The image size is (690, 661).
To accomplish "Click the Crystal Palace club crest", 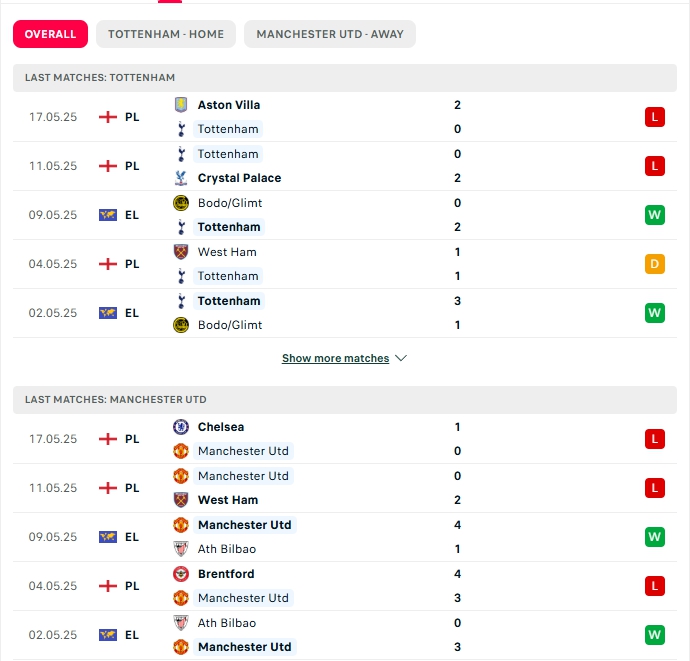I will 181,178.
